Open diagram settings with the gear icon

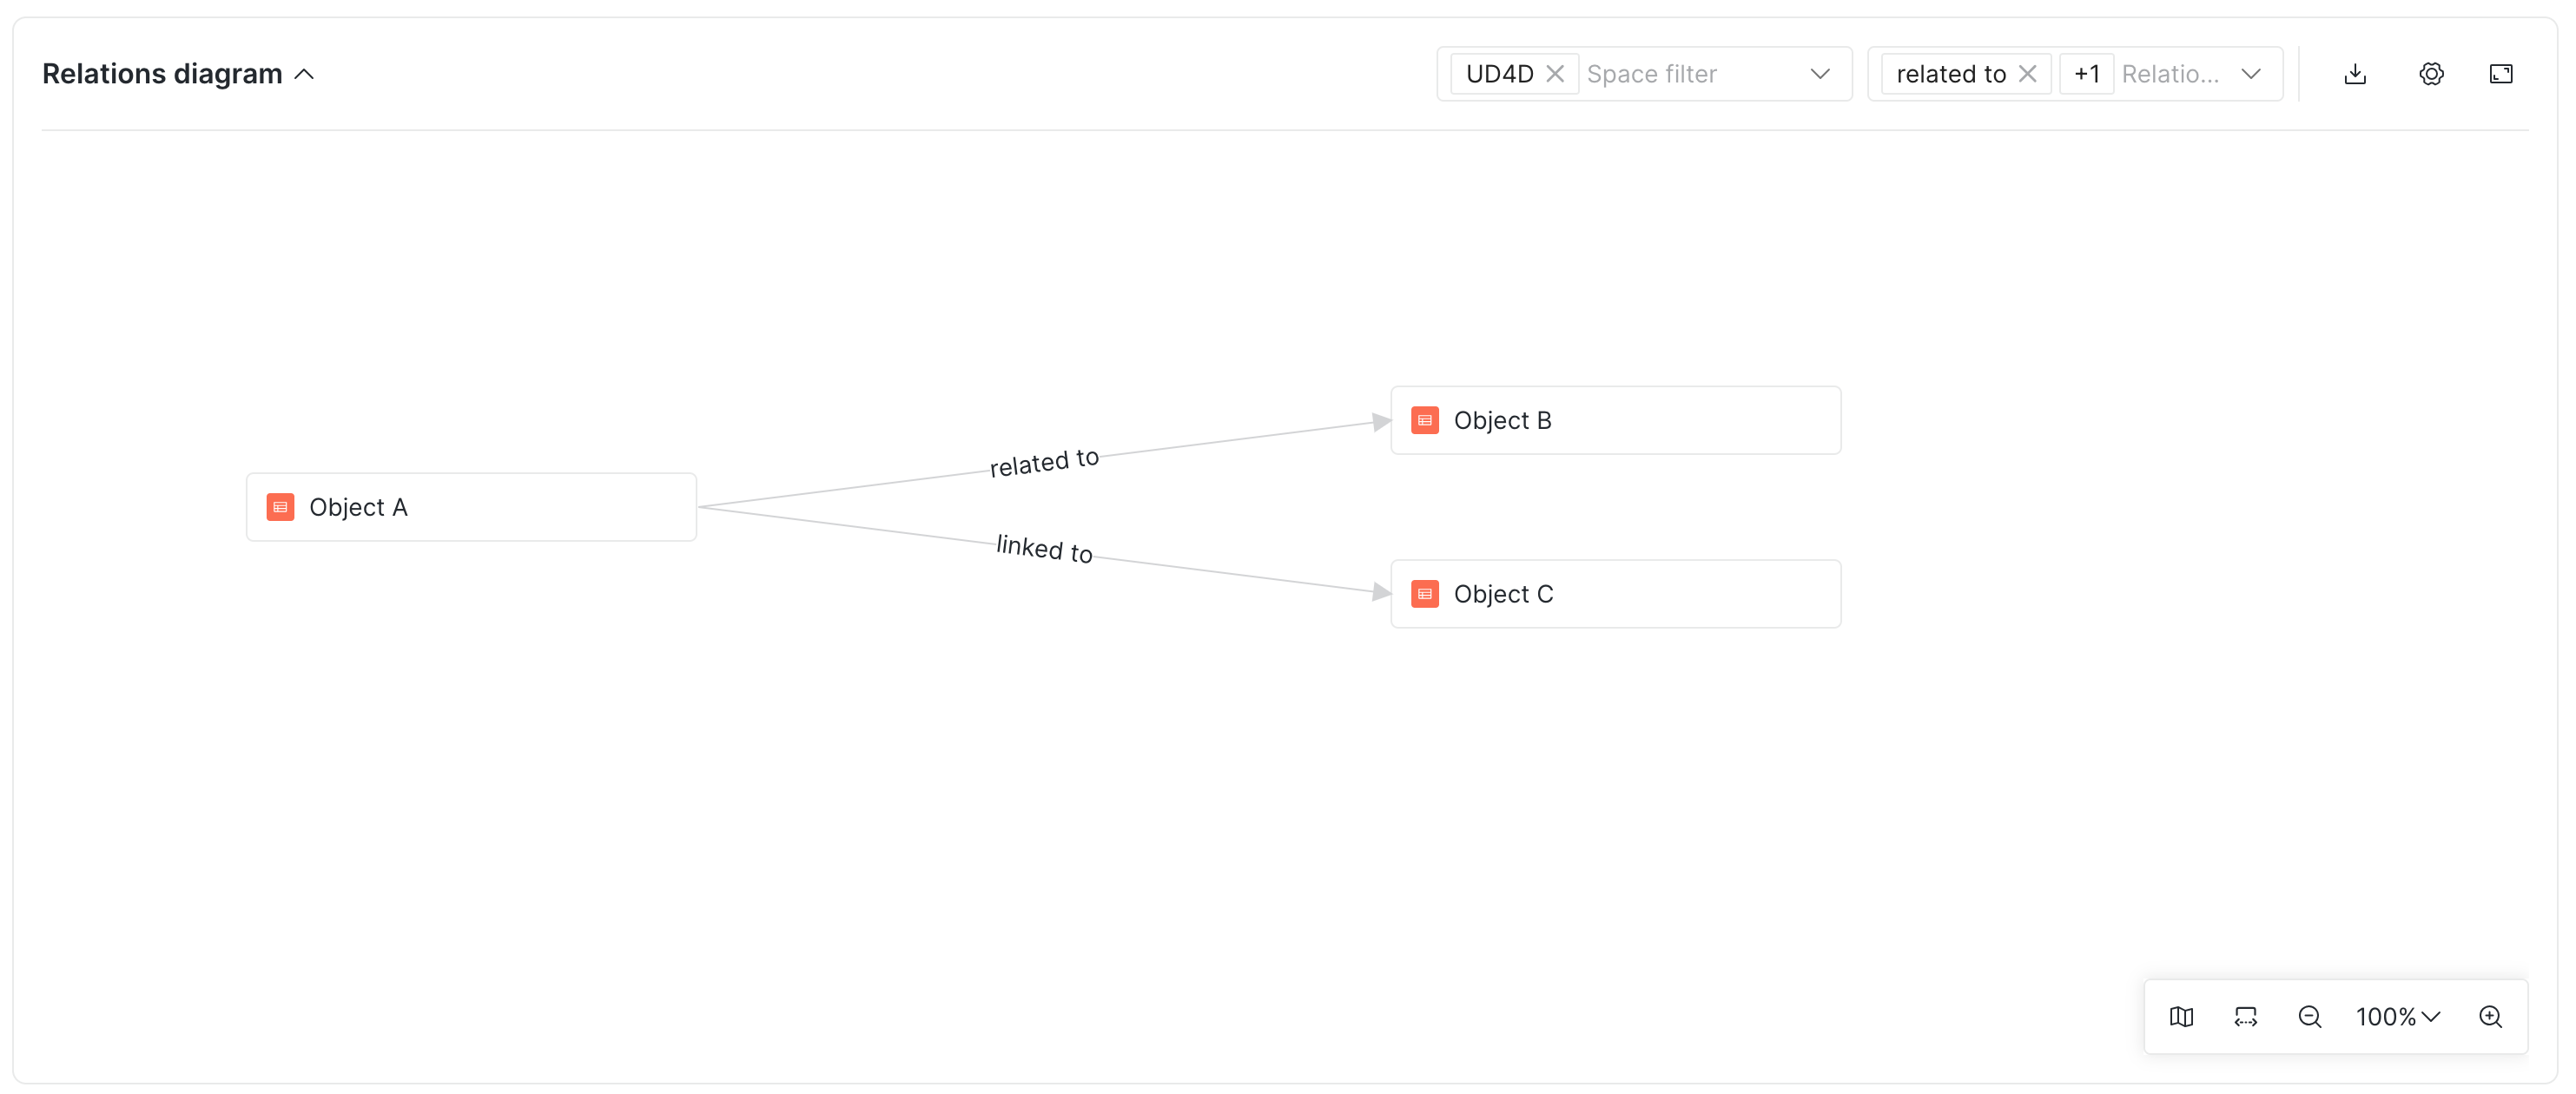(2431, 73)
